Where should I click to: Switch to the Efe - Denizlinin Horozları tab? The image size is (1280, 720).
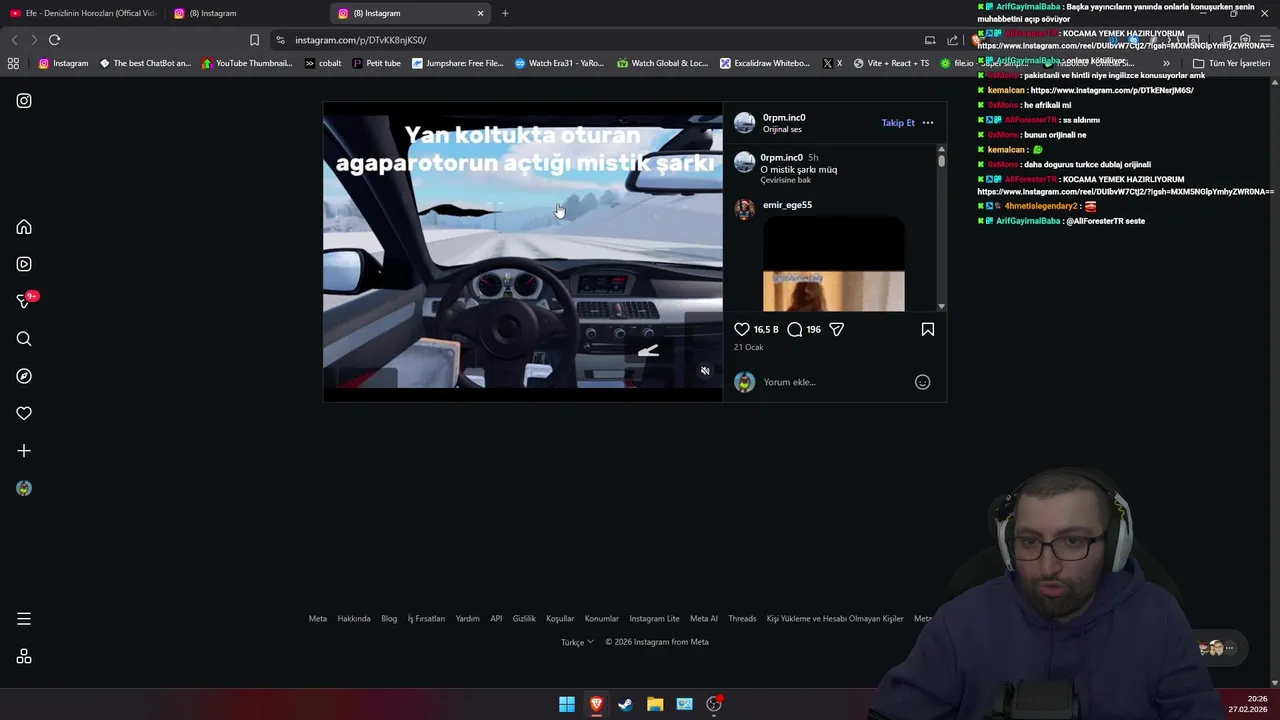pyautogui.click(x=83, y=13)
